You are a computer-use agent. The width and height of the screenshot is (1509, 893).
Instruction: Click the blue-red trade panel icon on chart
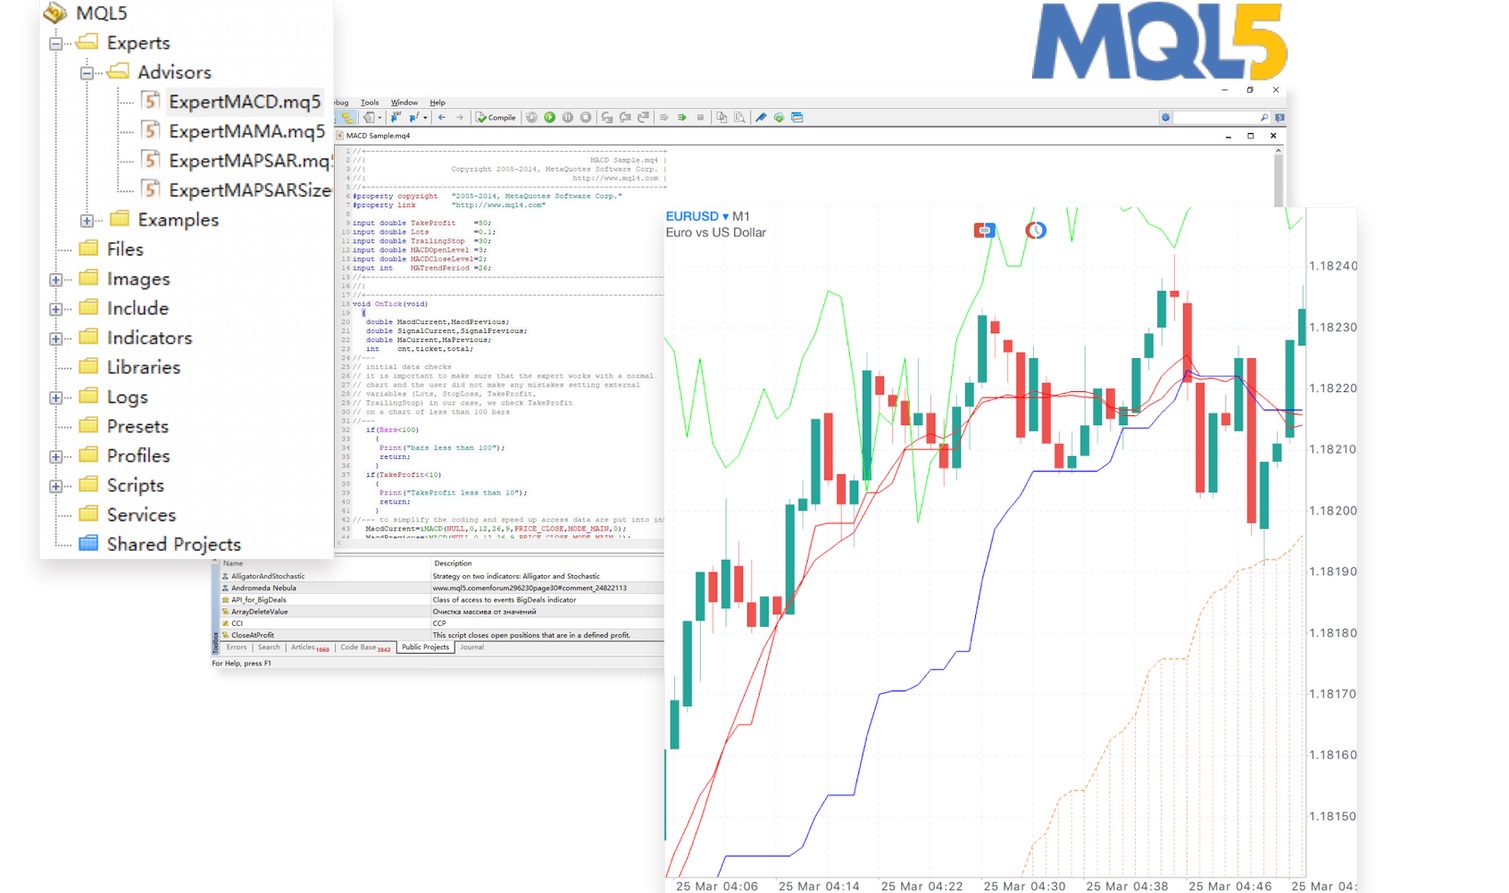(984, 231)
